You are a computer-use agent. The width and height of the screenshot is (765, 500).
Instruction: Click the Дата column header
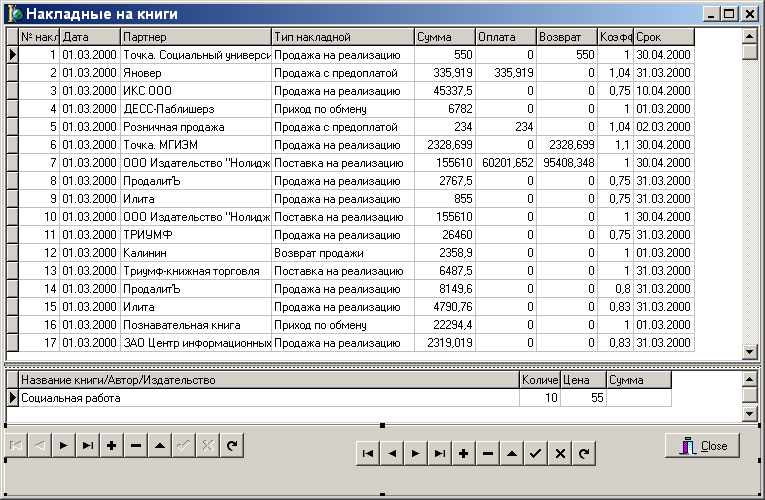tap(90, 37)
